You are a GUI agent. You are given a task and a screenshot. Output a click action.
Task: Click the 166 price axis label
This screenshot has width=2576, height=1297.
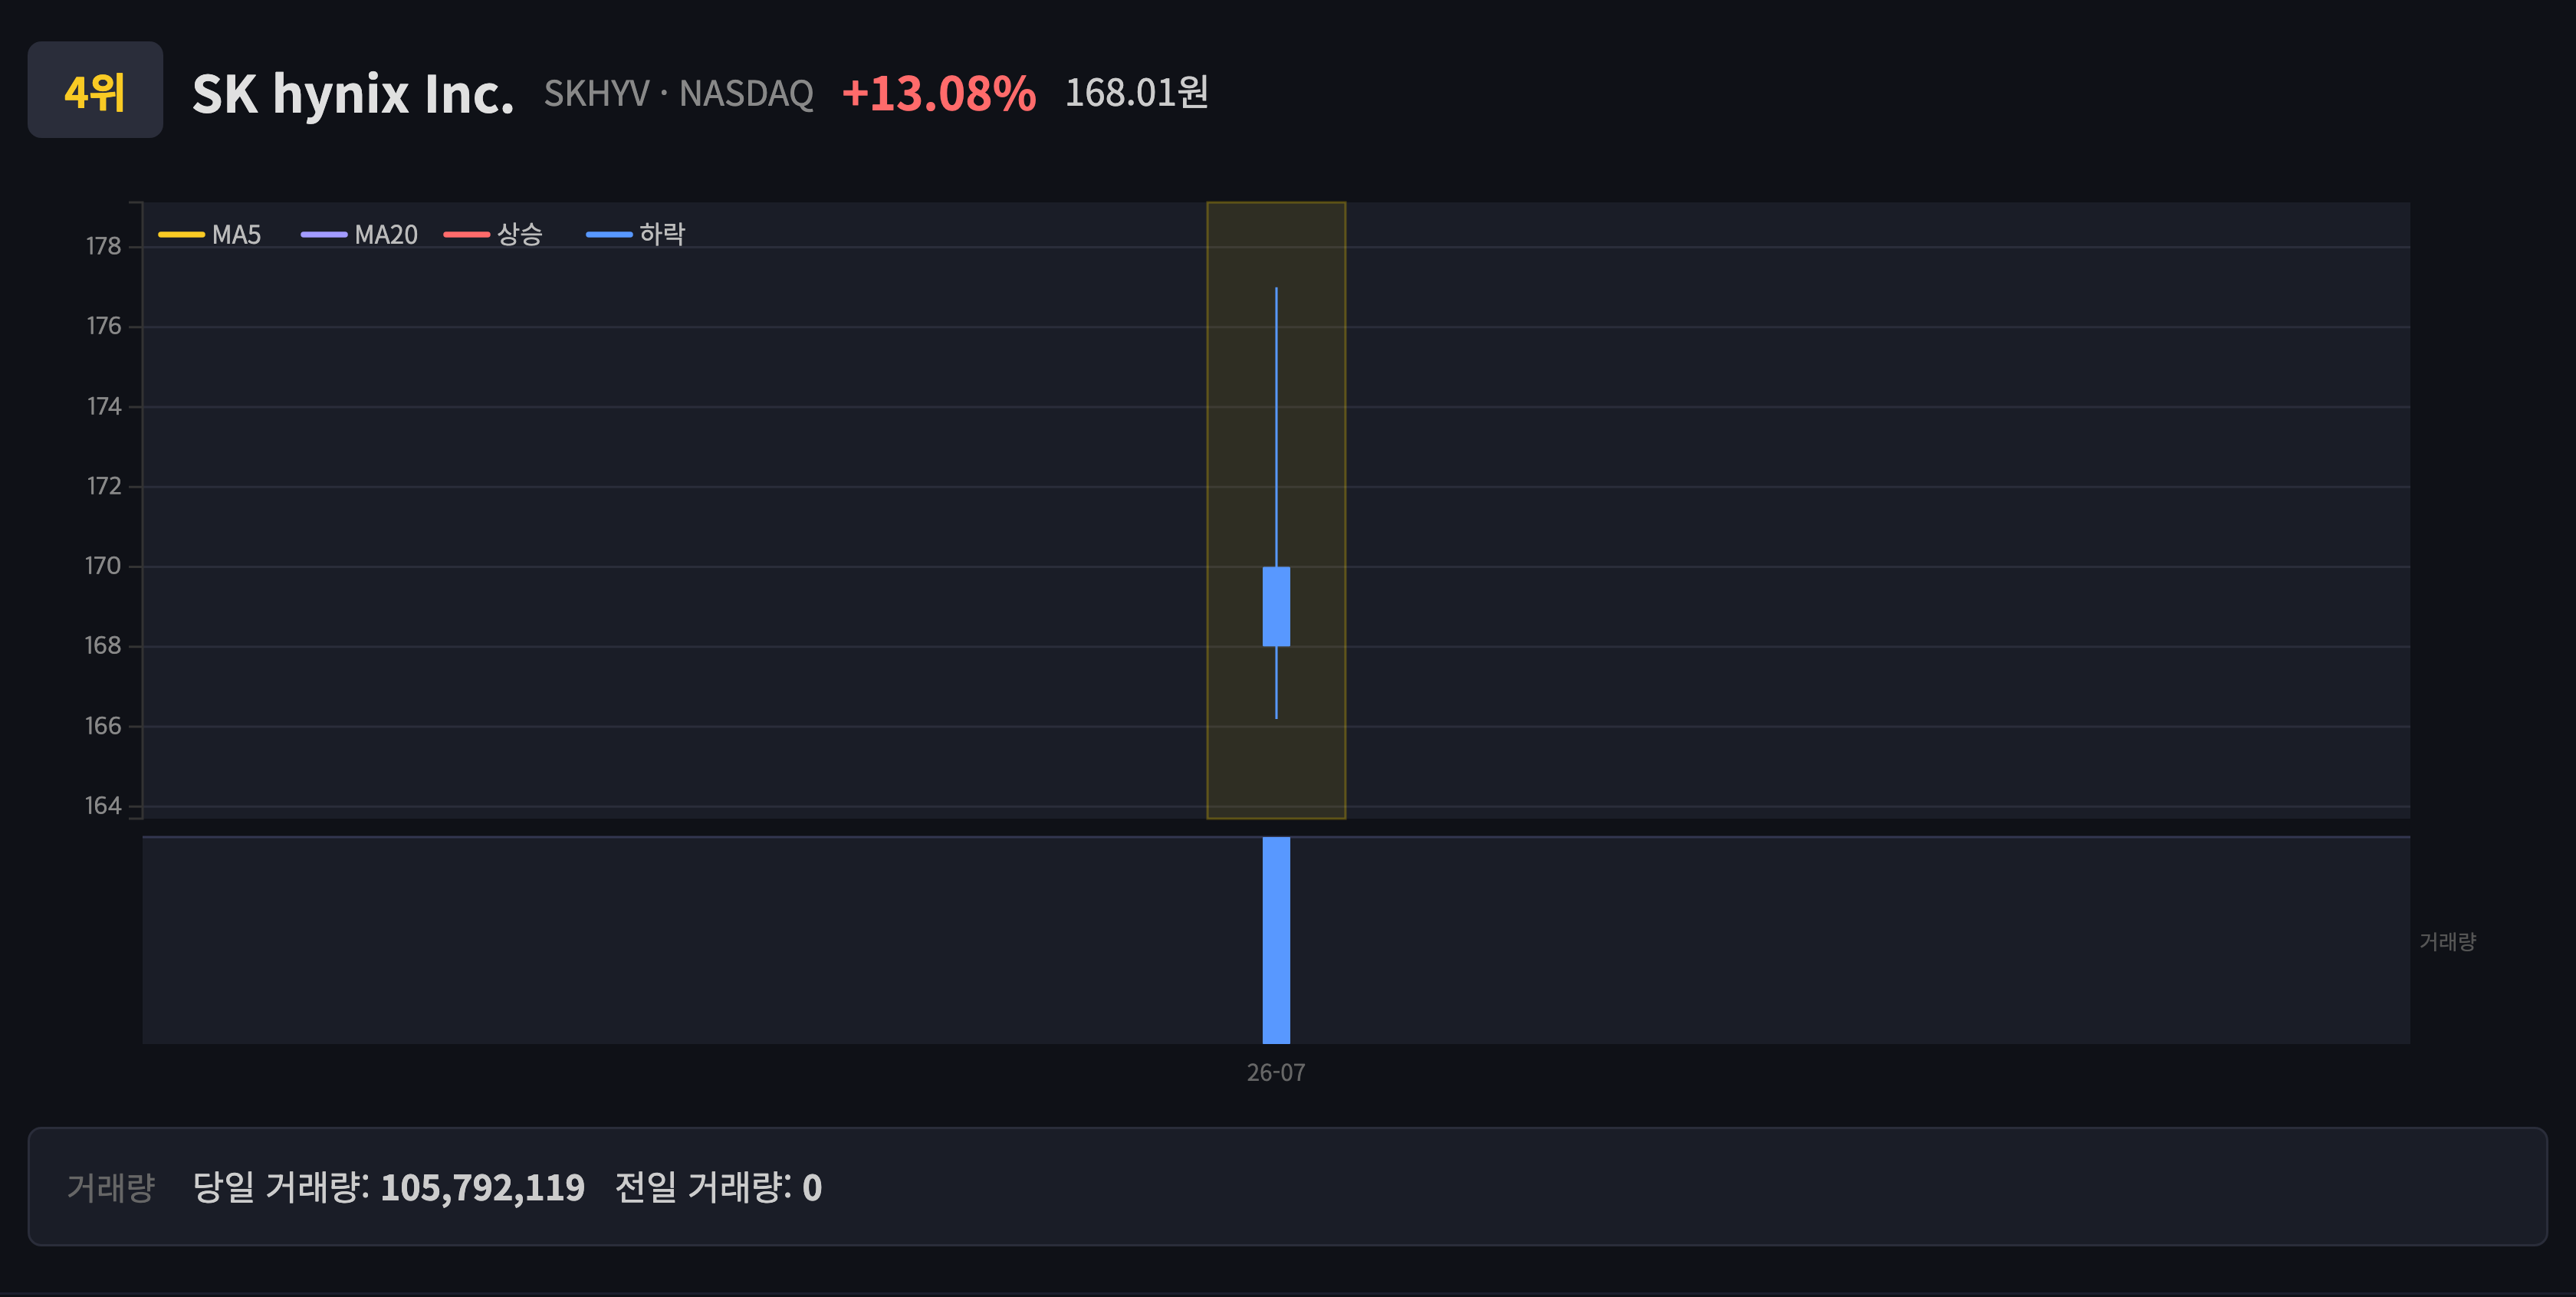click(x=103, y=726)
